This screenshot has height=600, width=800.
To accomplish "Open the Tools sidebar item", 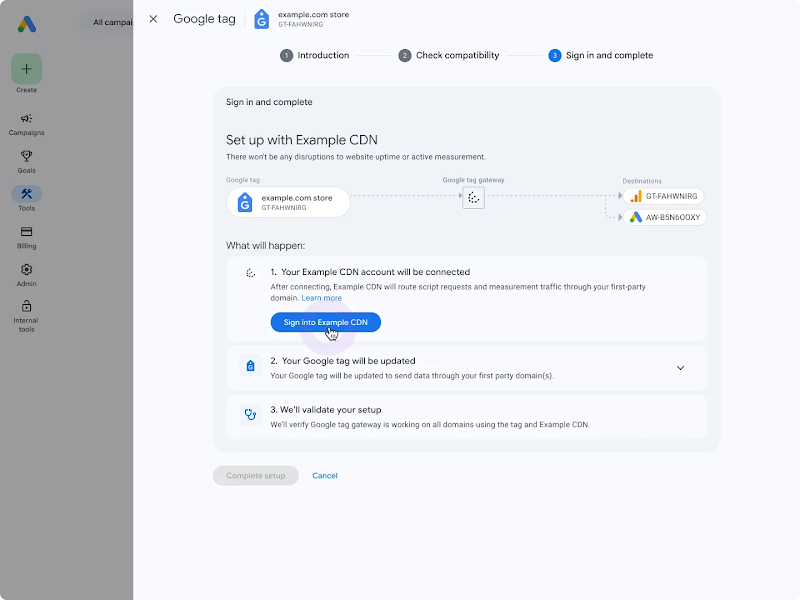I will click(x=27, y=199).
